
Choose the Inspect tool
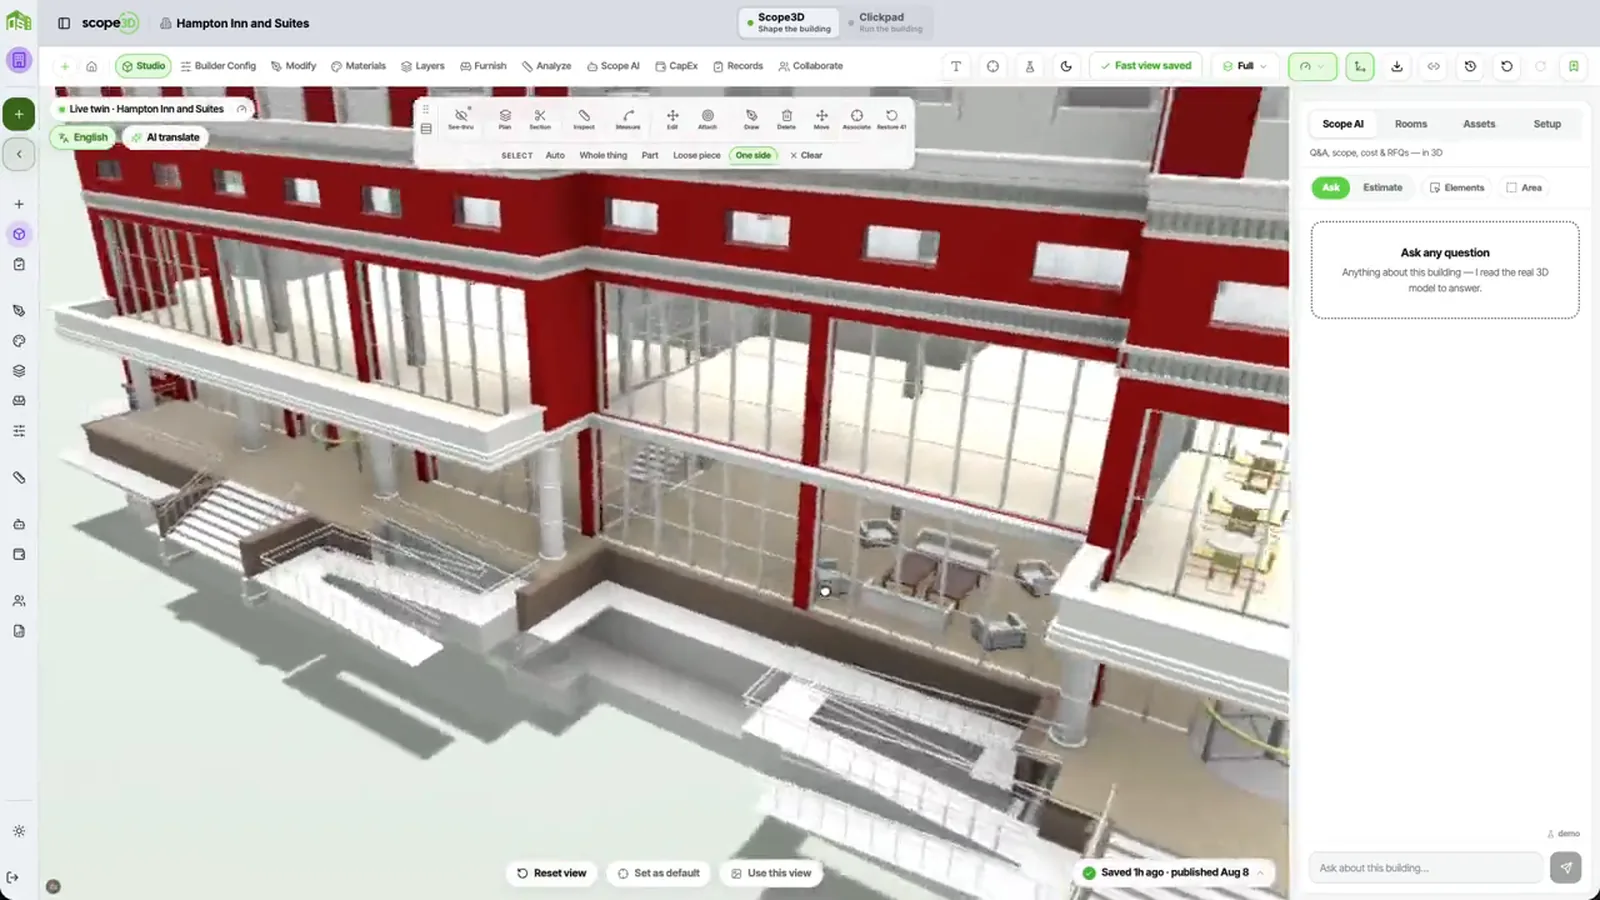[x=584, y=119]
